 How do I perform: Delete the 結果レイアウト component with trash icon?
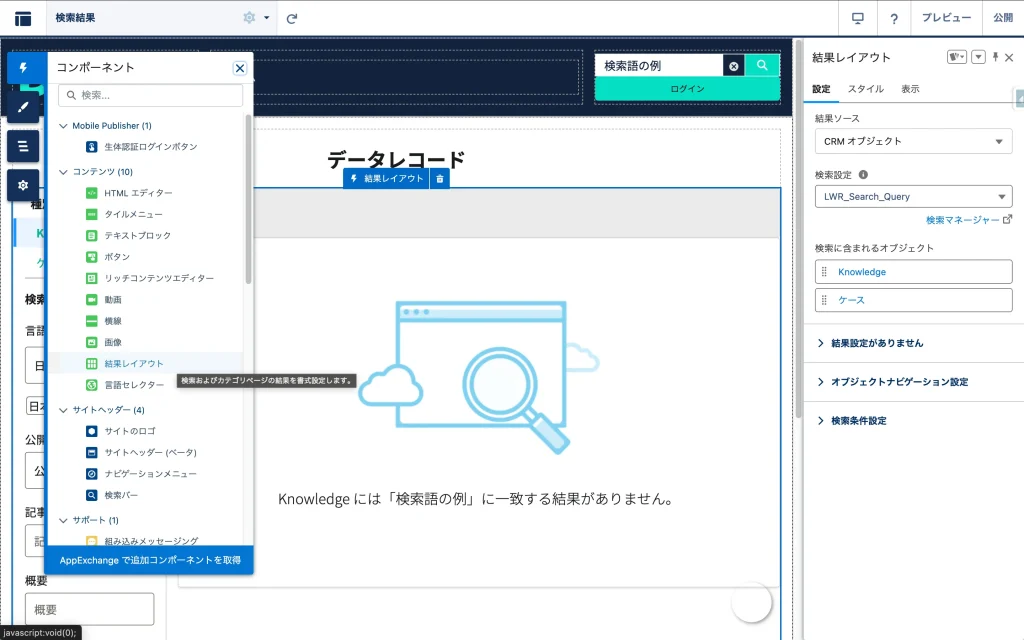tap(440, 178)
